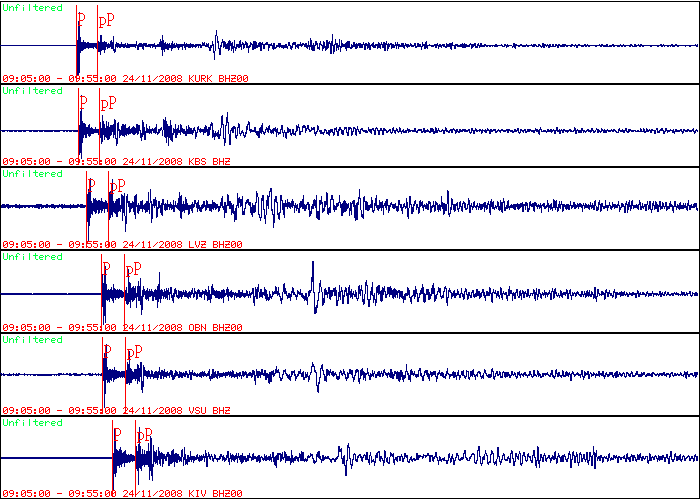
Task: Pick the P arrival marker on LVZ trace
Action: [91, 185]
